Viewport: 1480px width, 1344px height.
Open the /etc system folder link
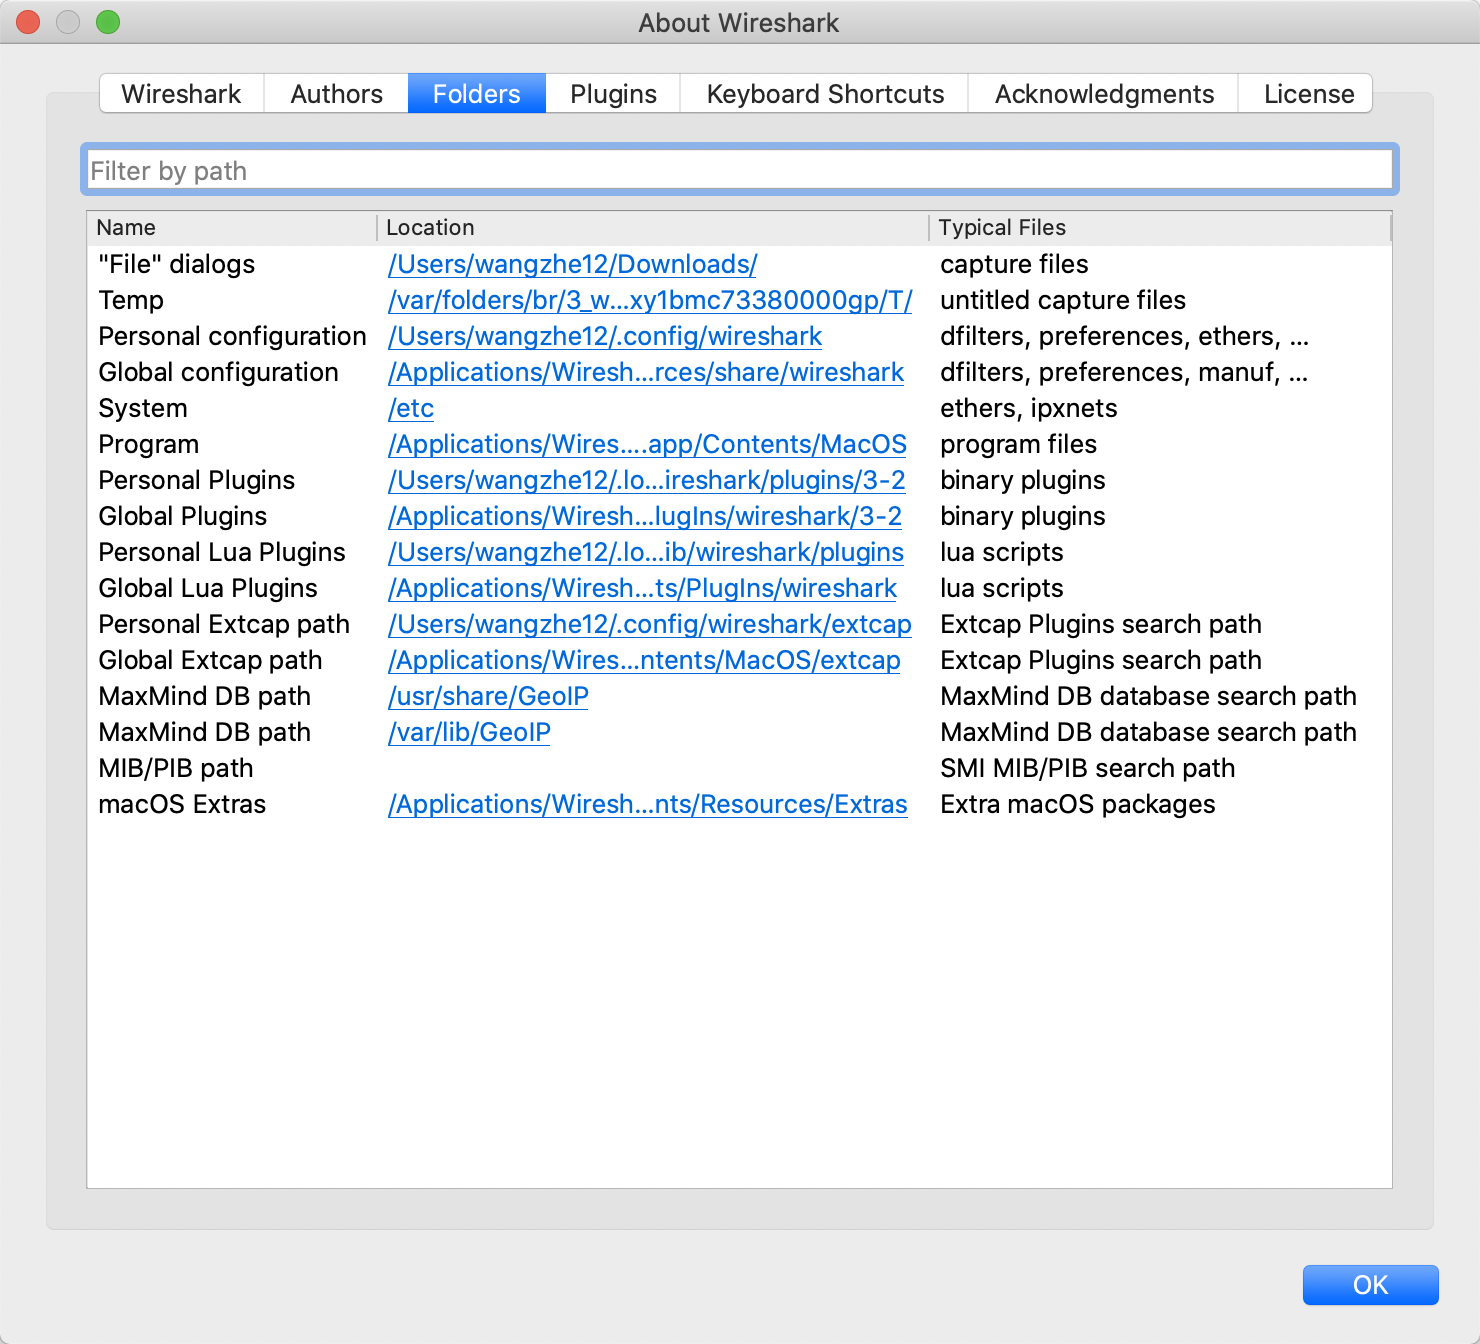(x=411, y=408)
